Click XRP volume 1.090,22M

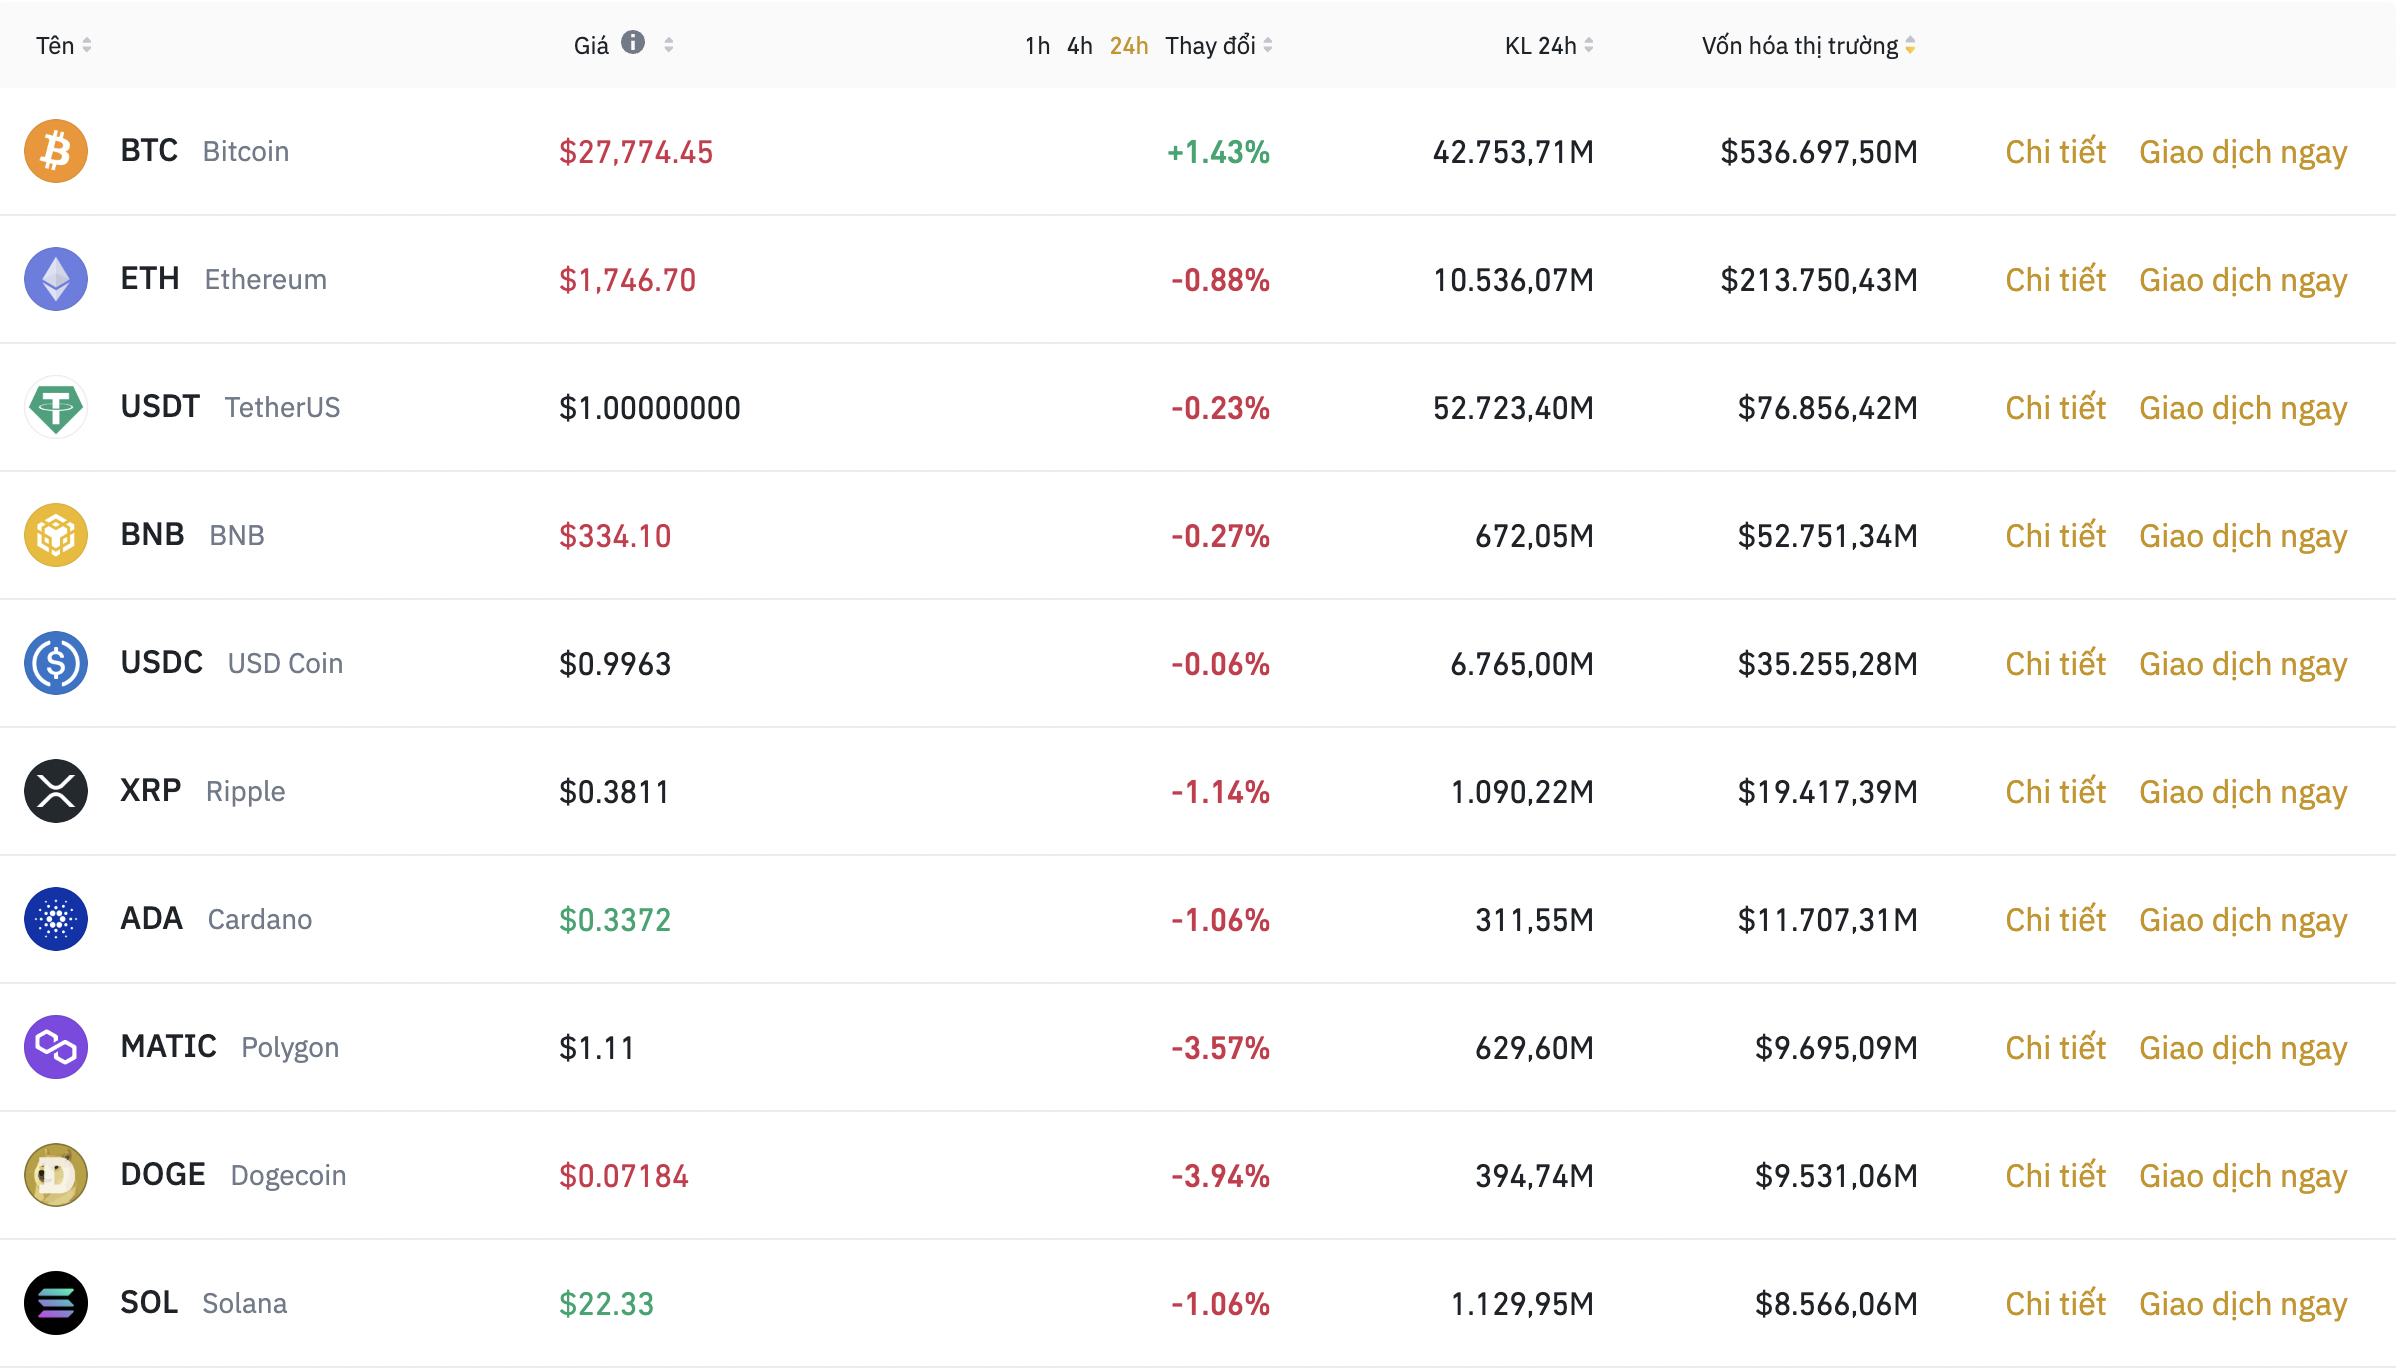pyautogui.click(x=1522, y=792)
